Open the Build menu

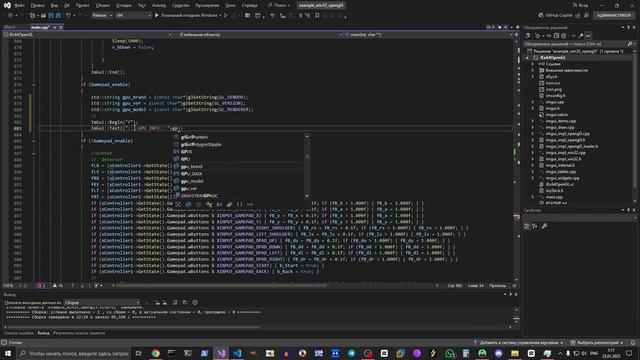point(103,5)
